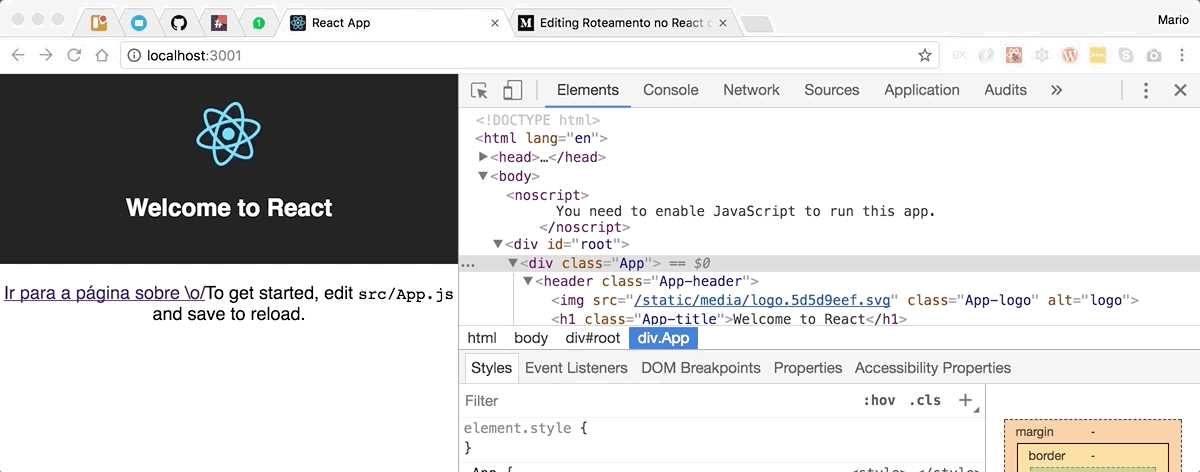Close the DevTools panel

click(x=1180, y=90)
